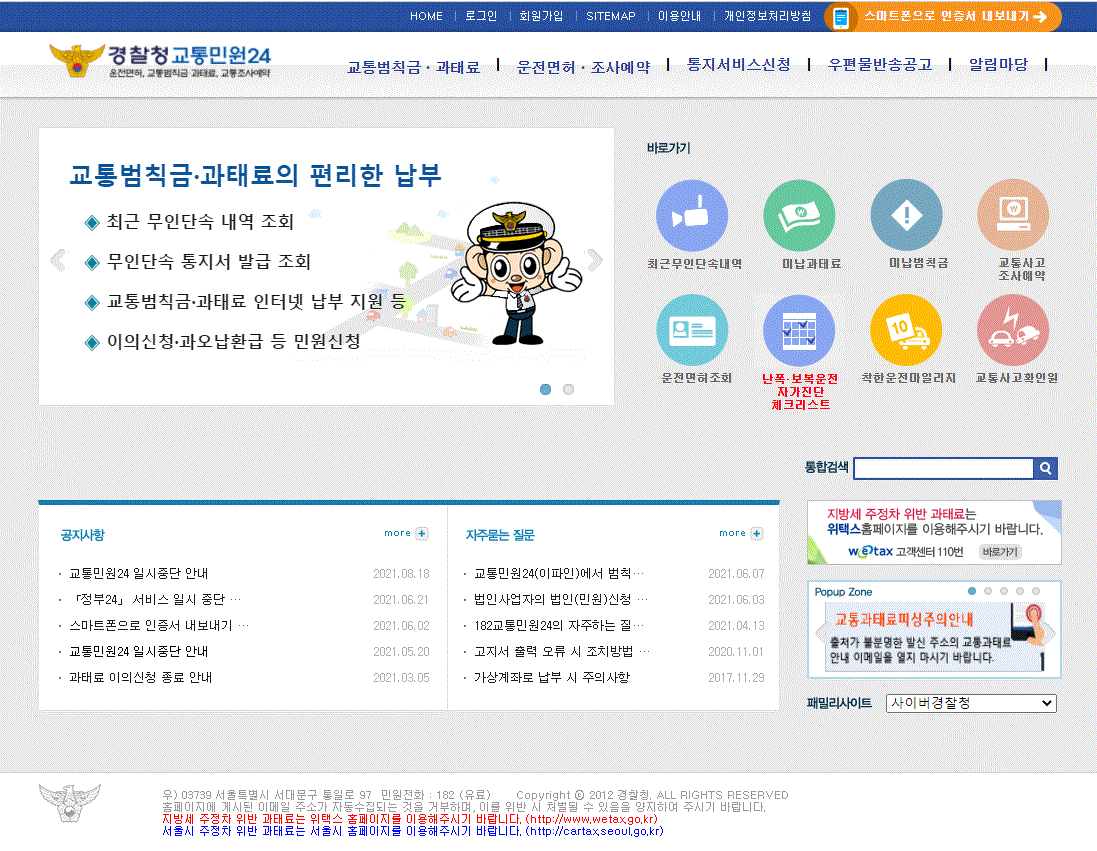Click the wetax.go.kr red footer link
Image resolution: width=1097 pixels, height=851 pixels.
tap(592, 819)
